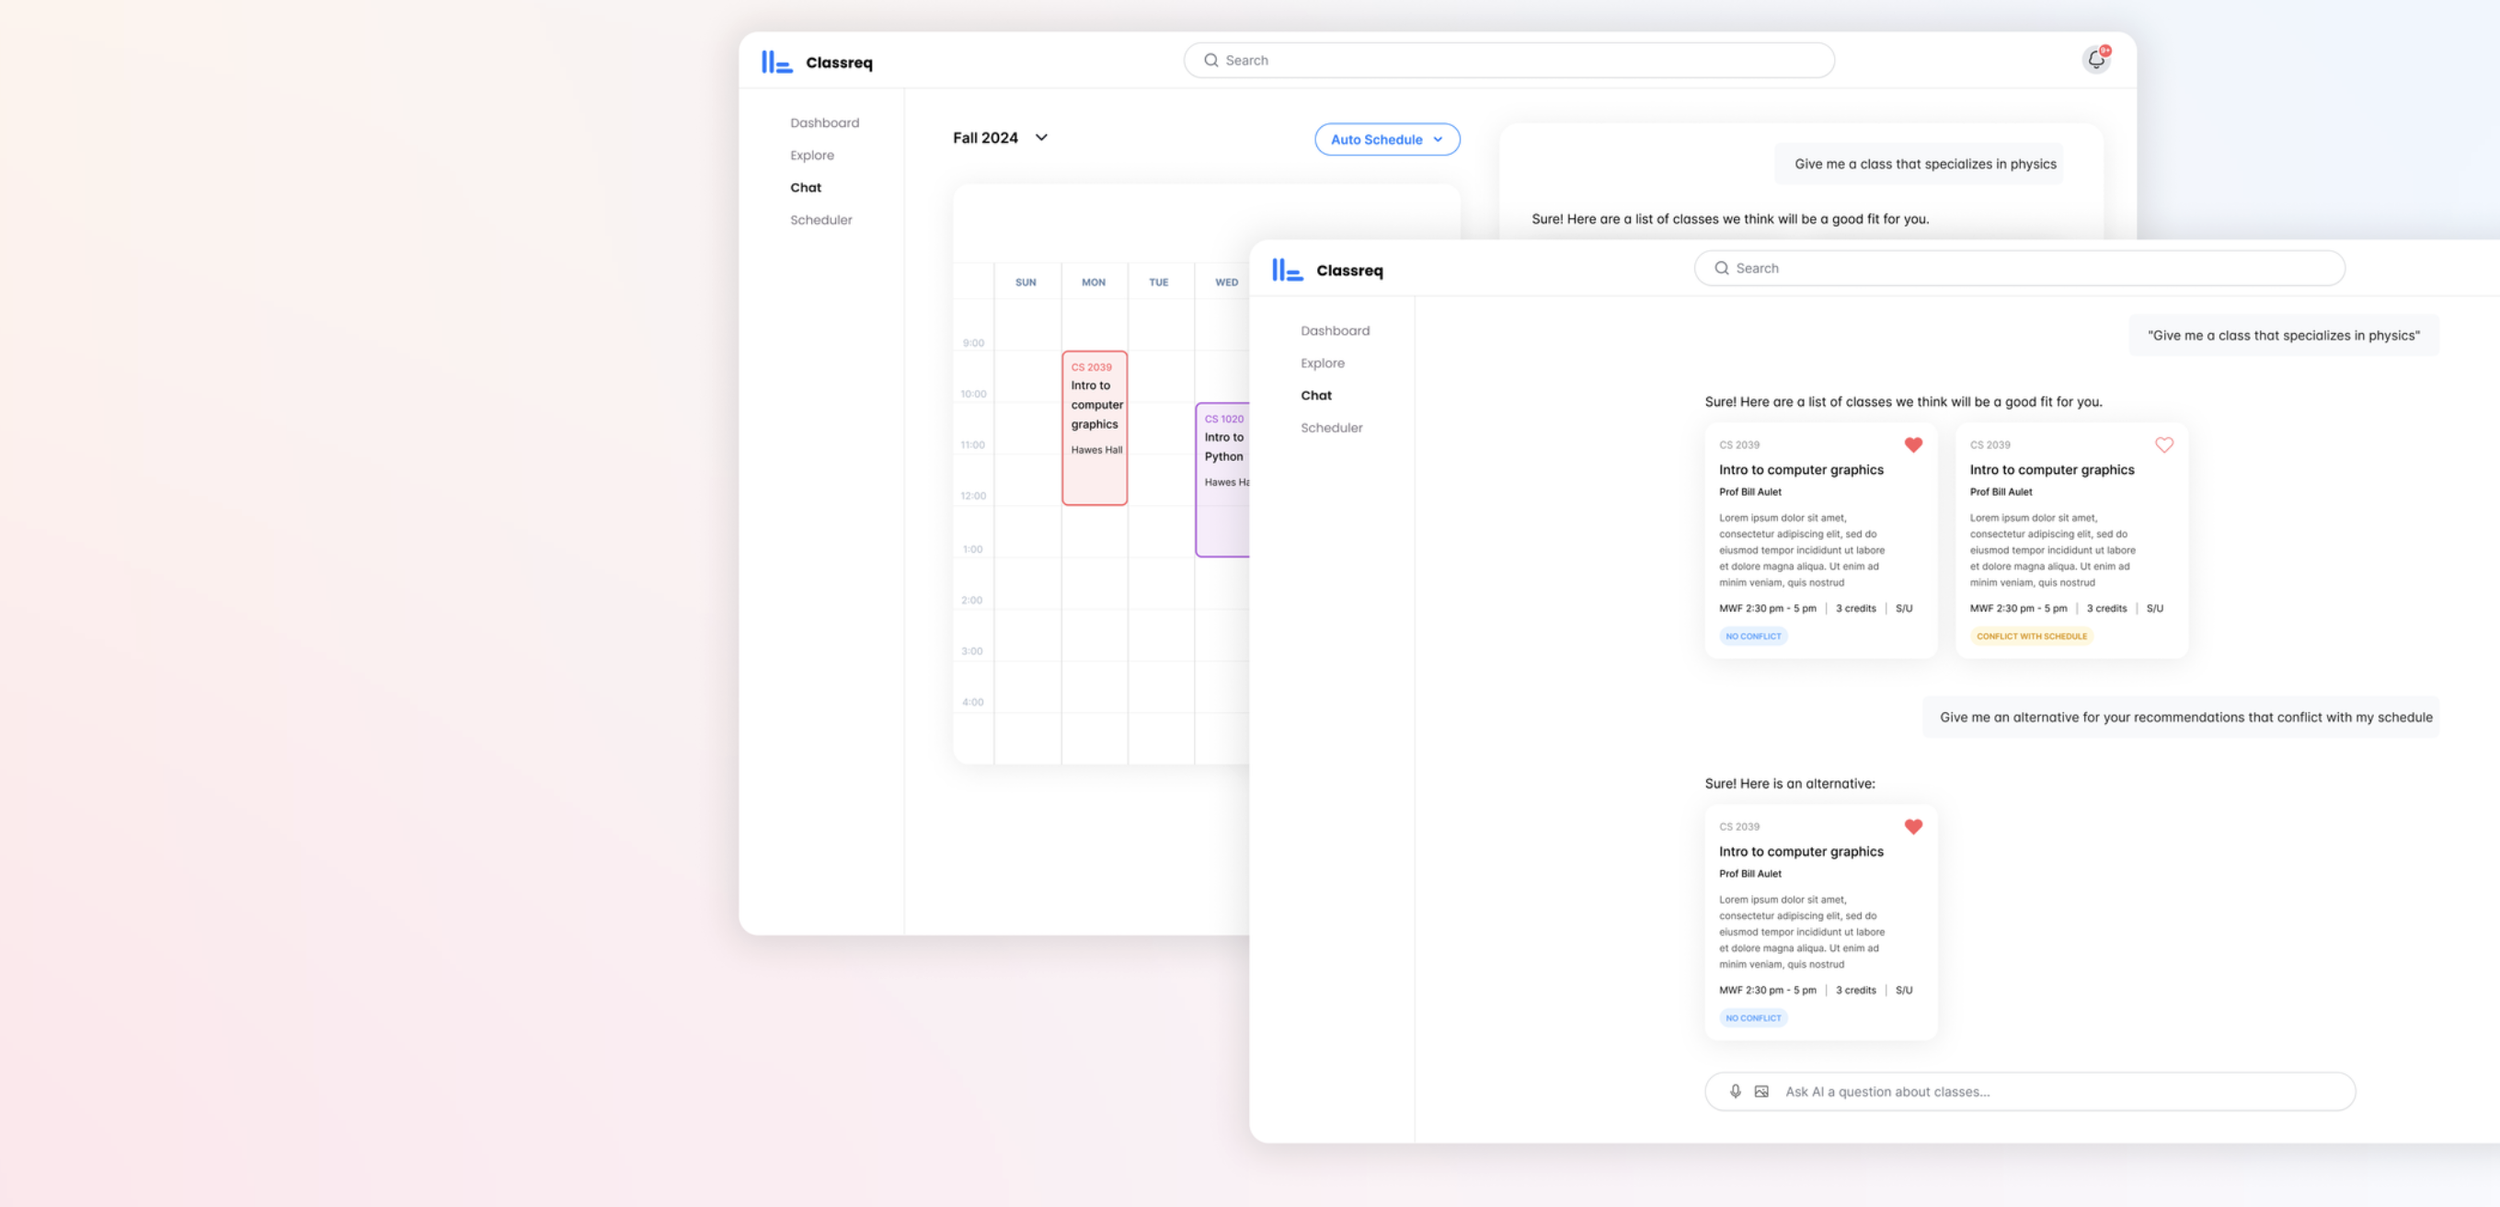Click search magnifier icon in back window
Viewport: 2500px width, 1207px height.
pos(1211,60)
